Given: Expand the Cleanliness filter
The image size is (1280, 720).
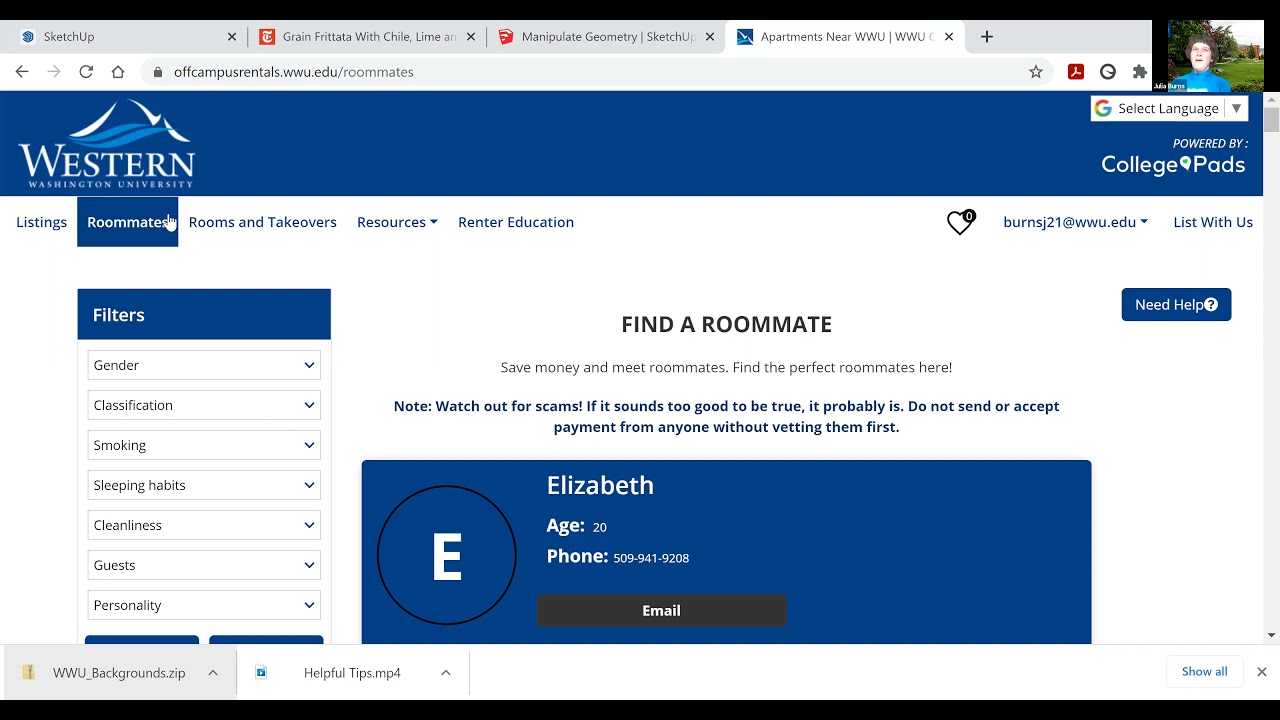Looking at the screenshot, I should pyautogui.click(x=204, y=525).
